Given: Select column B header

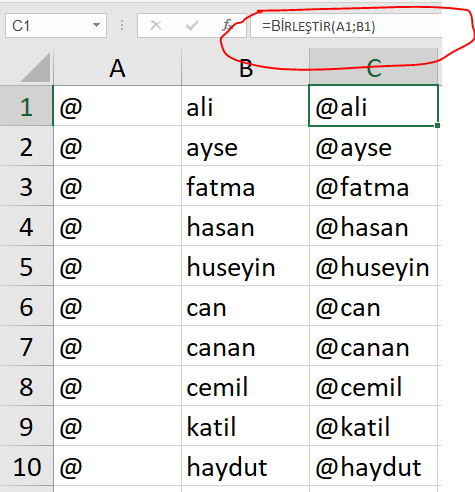Looking at the screenshot, I should (245, 67).
